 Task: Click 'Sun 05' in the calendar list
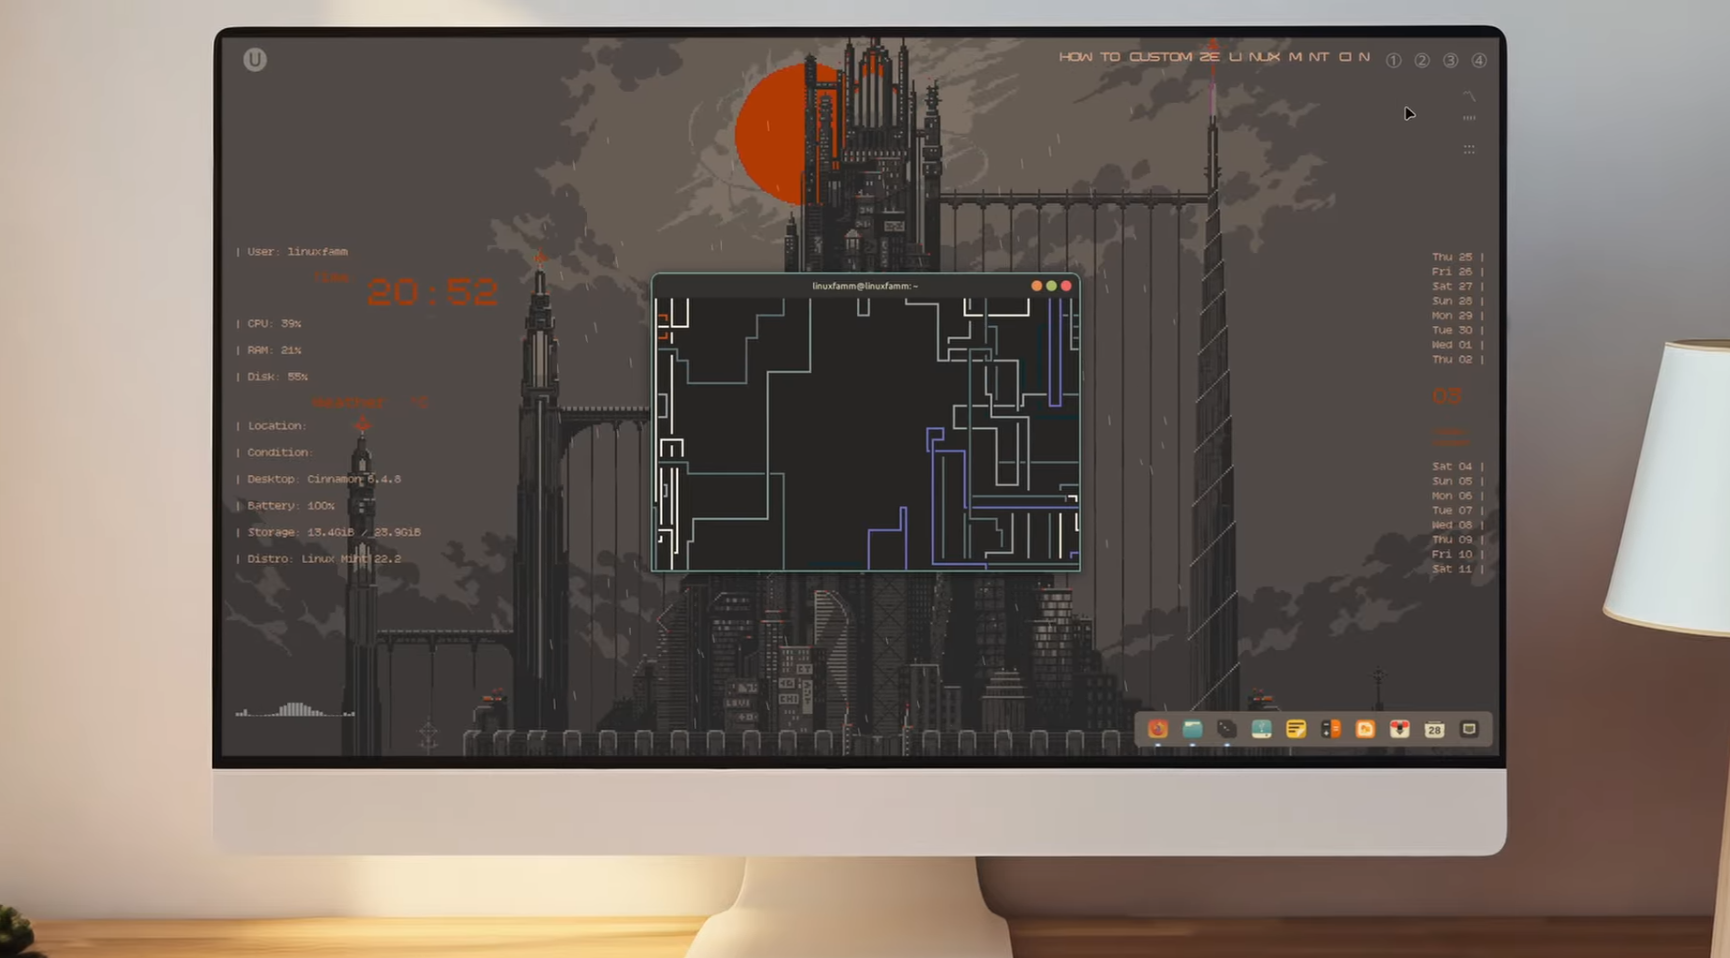[x=1452, y=481]
